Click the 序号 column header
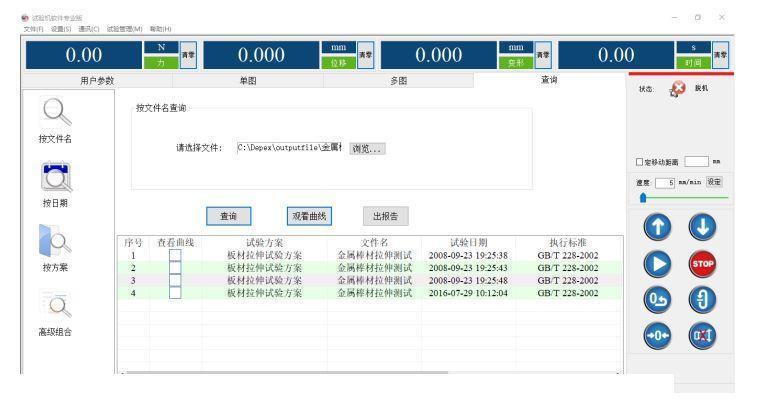 (133, 243)
